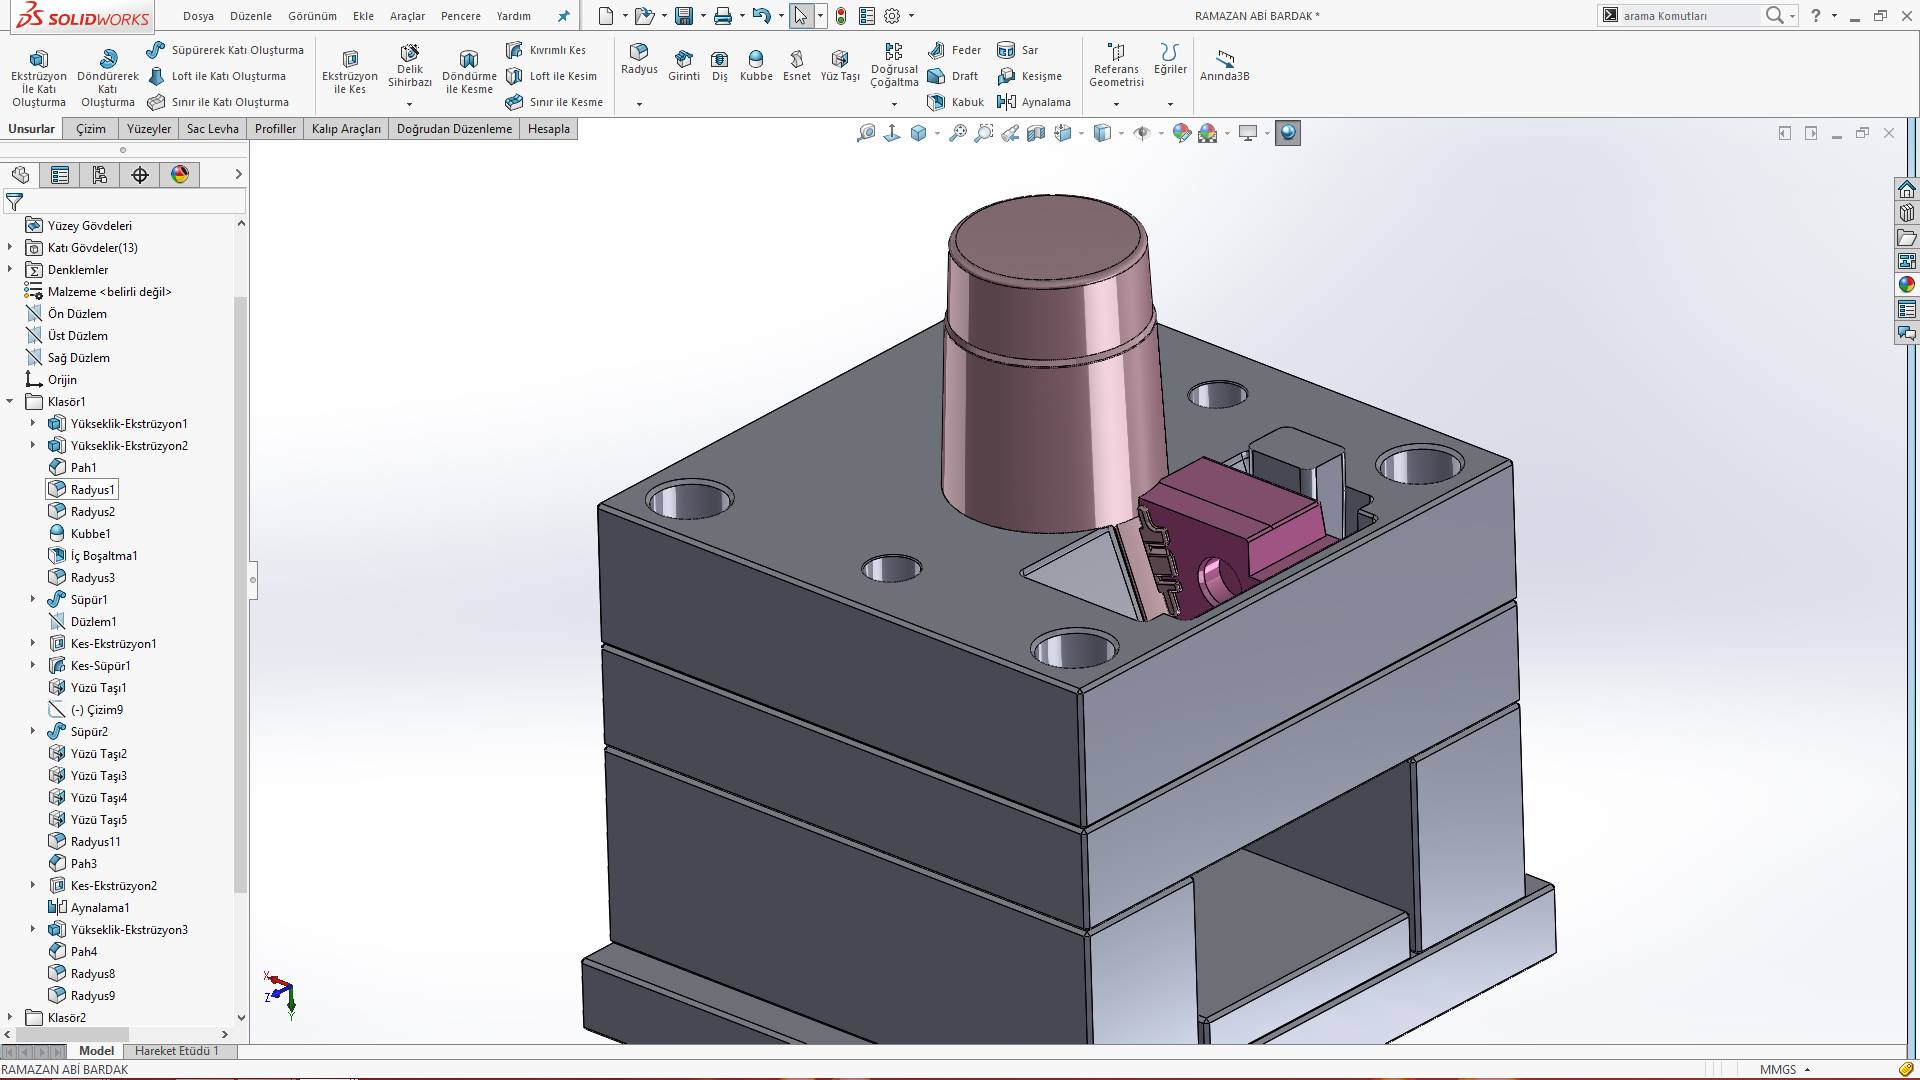Toggle the feature tree filter icon
The width and height of the screenshot is (1920, 1080).
coord(14,202)
